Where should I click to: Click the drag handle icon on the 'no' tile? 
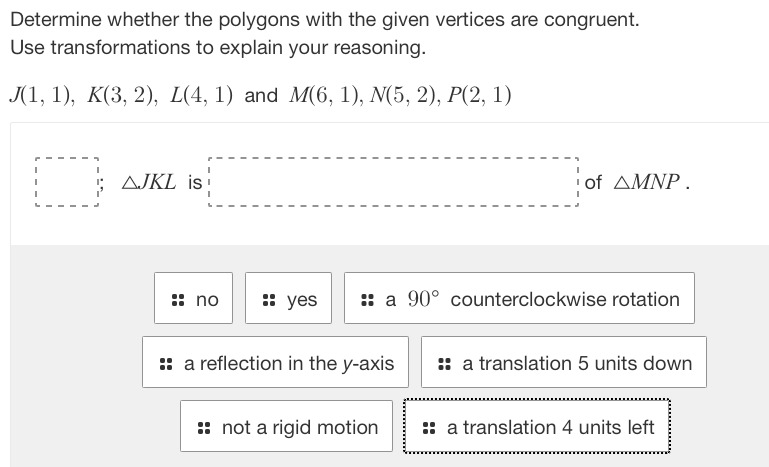point(178,300)
